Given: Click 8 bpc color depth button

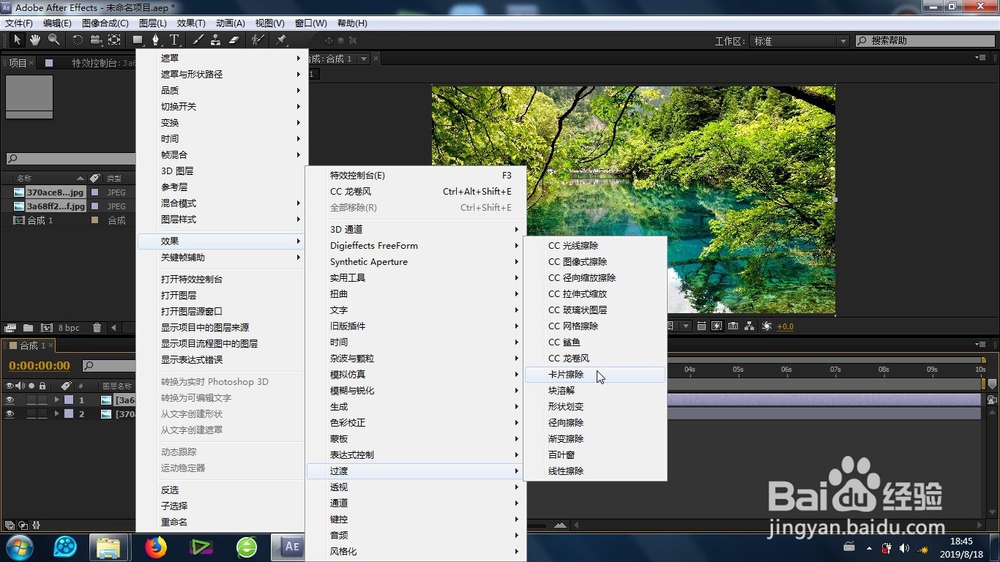Looking at the screenshot, I should pos(69,328).
